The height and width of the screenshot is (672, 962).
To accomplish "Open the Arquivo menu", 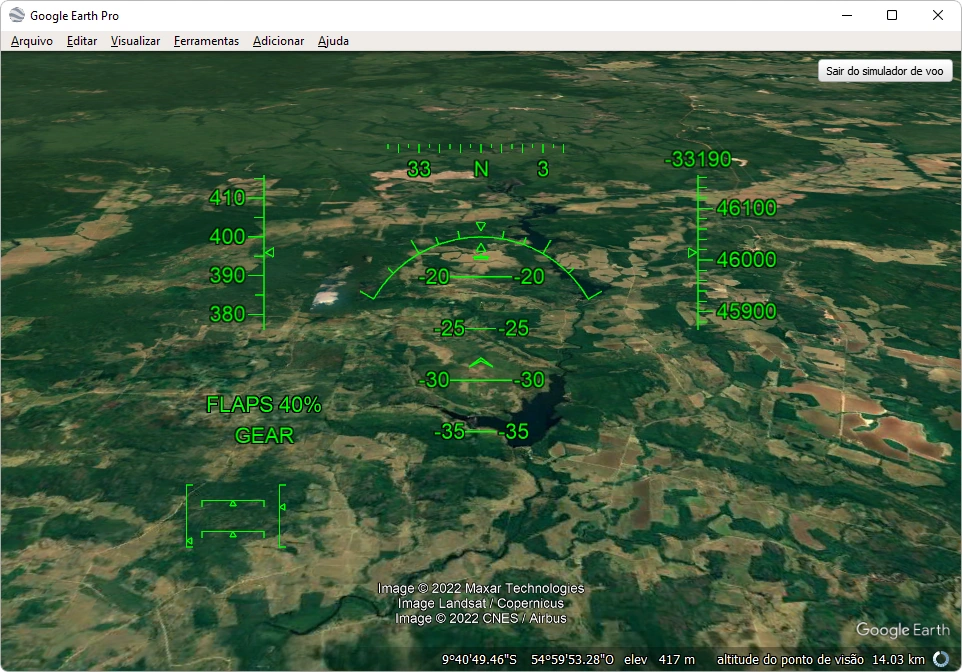I will point(32,41).
